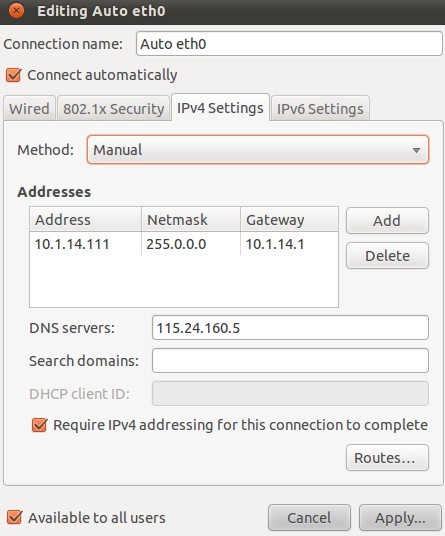Click the Connection name text field
The width and height of the screenshot is (445, 536).
coord(289,44)
